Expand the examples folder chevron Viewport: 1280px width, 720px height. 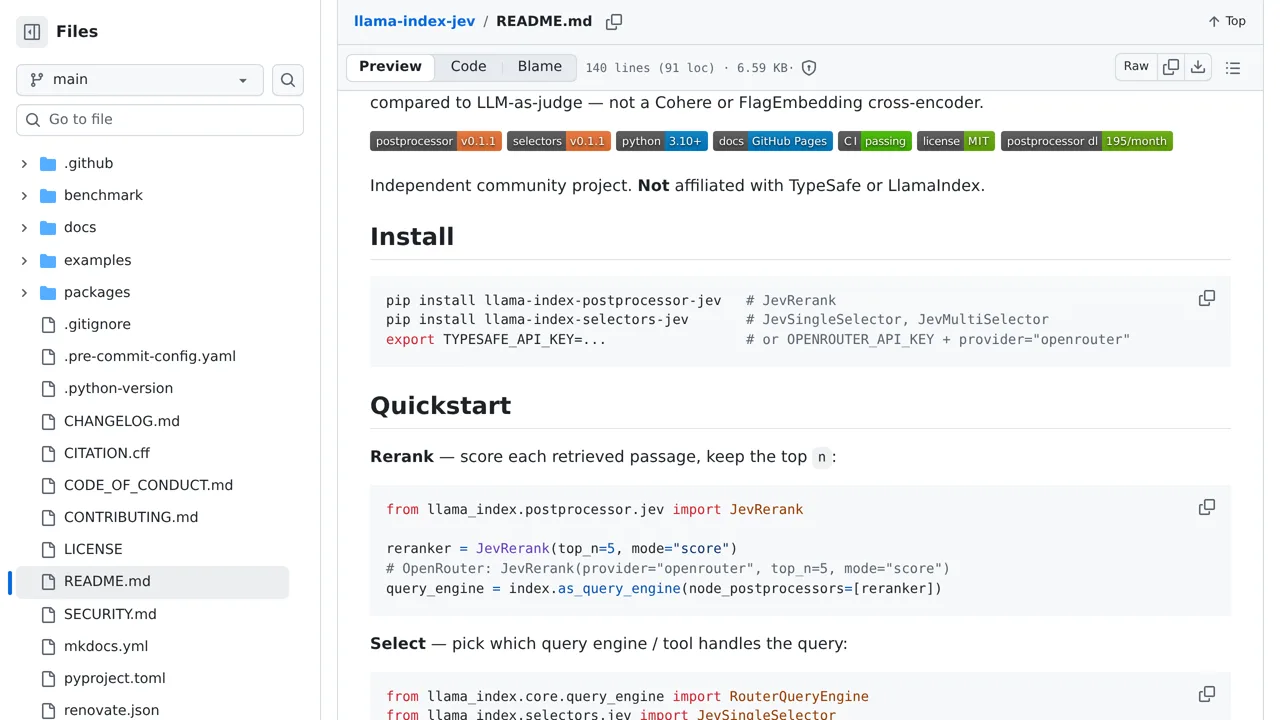coord(24,261)
